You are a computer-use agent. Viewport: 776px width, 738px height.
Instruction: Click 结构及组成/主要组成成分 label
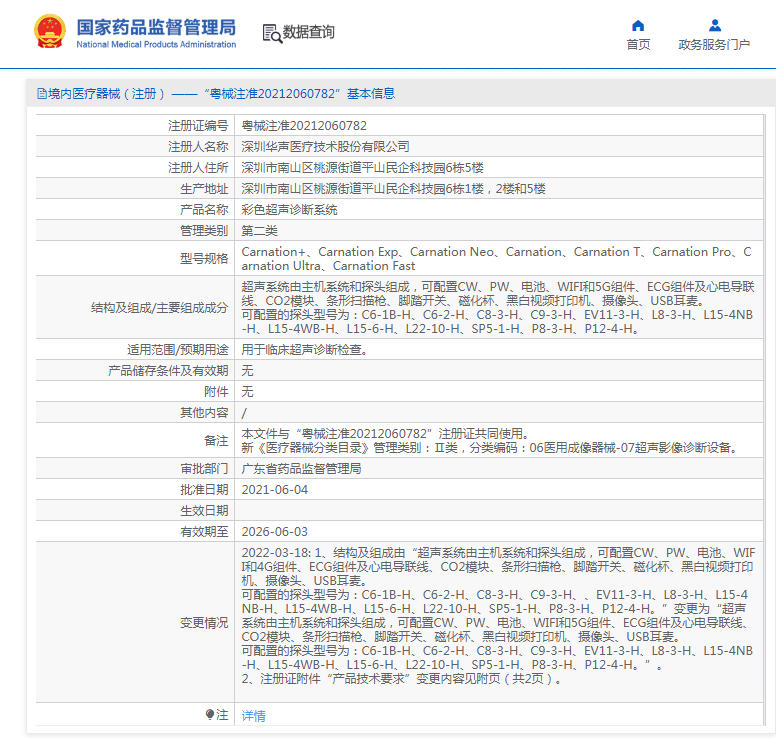[x=159, y=308]
